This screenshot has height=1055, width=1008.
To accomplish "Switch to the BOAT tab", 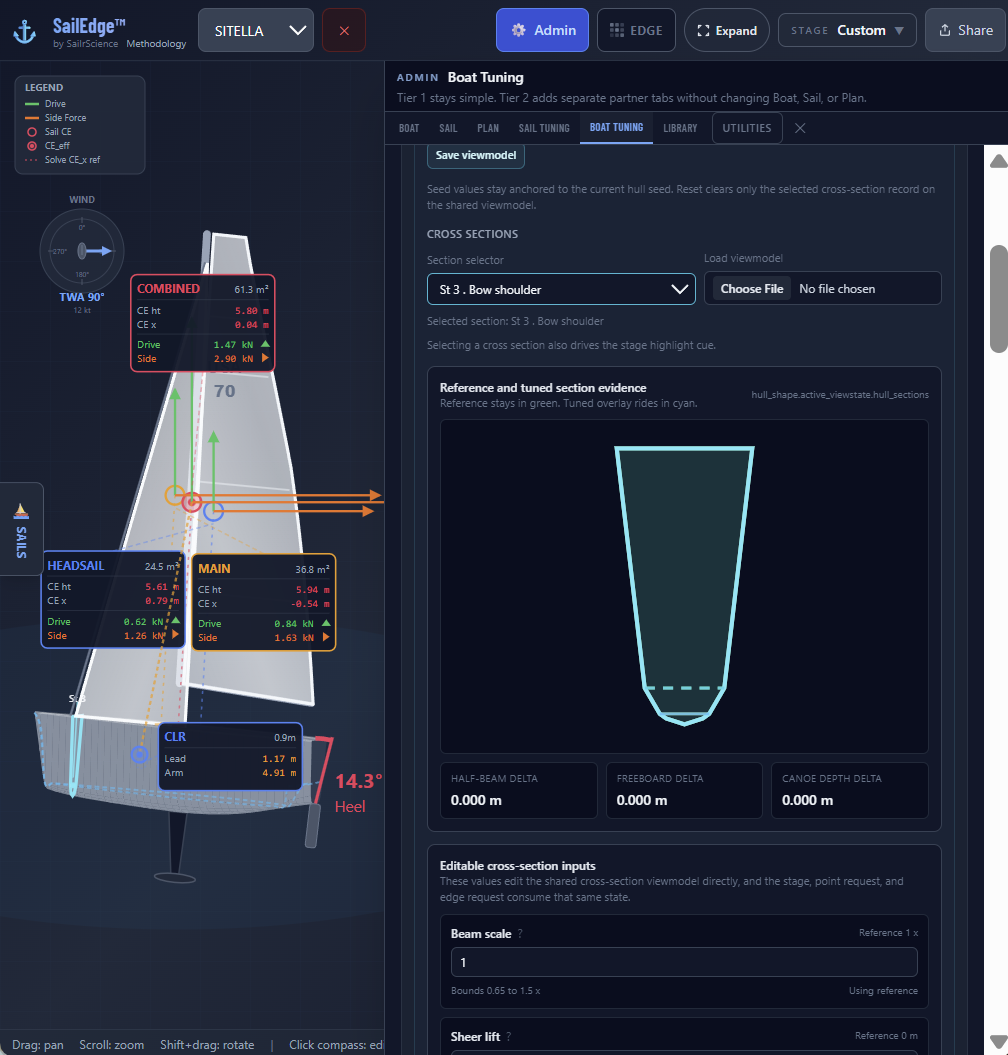I will (x=408, y=128).
